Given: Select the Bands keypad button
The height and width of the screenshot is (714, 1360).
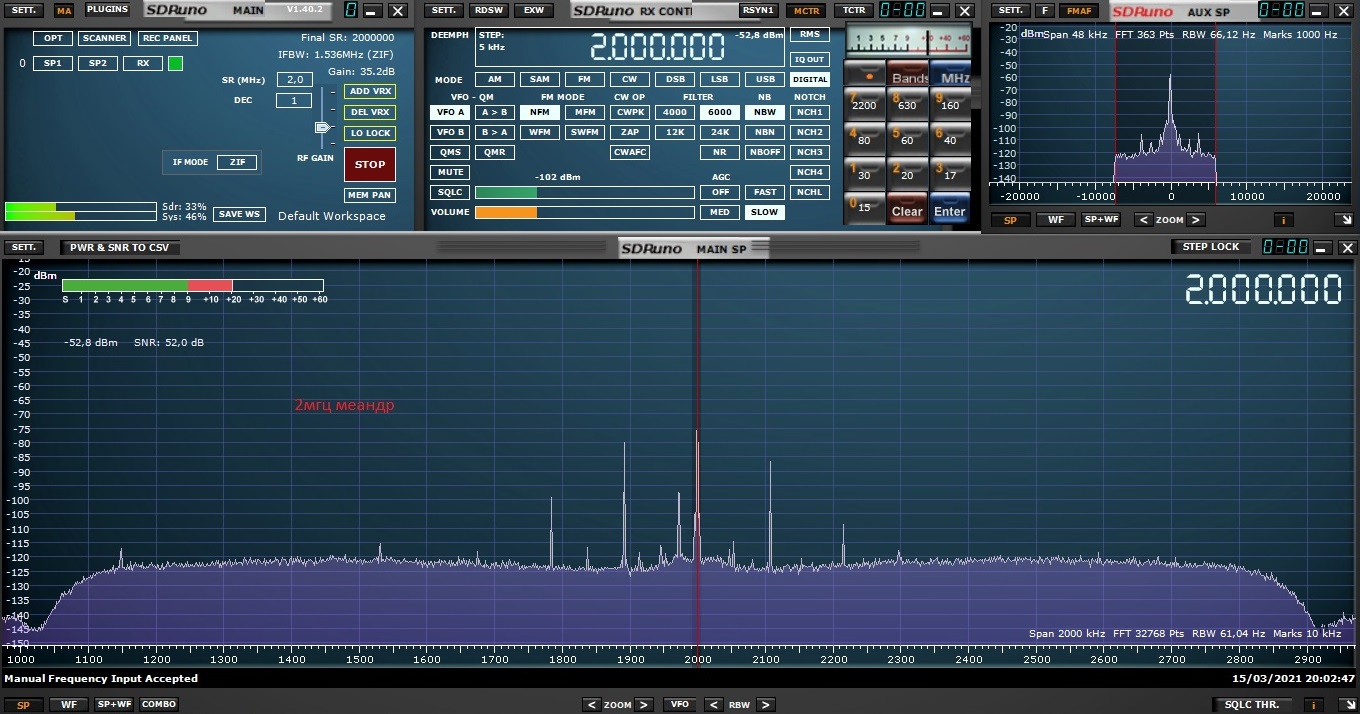Looking at the screenshot, I should 908,74.
